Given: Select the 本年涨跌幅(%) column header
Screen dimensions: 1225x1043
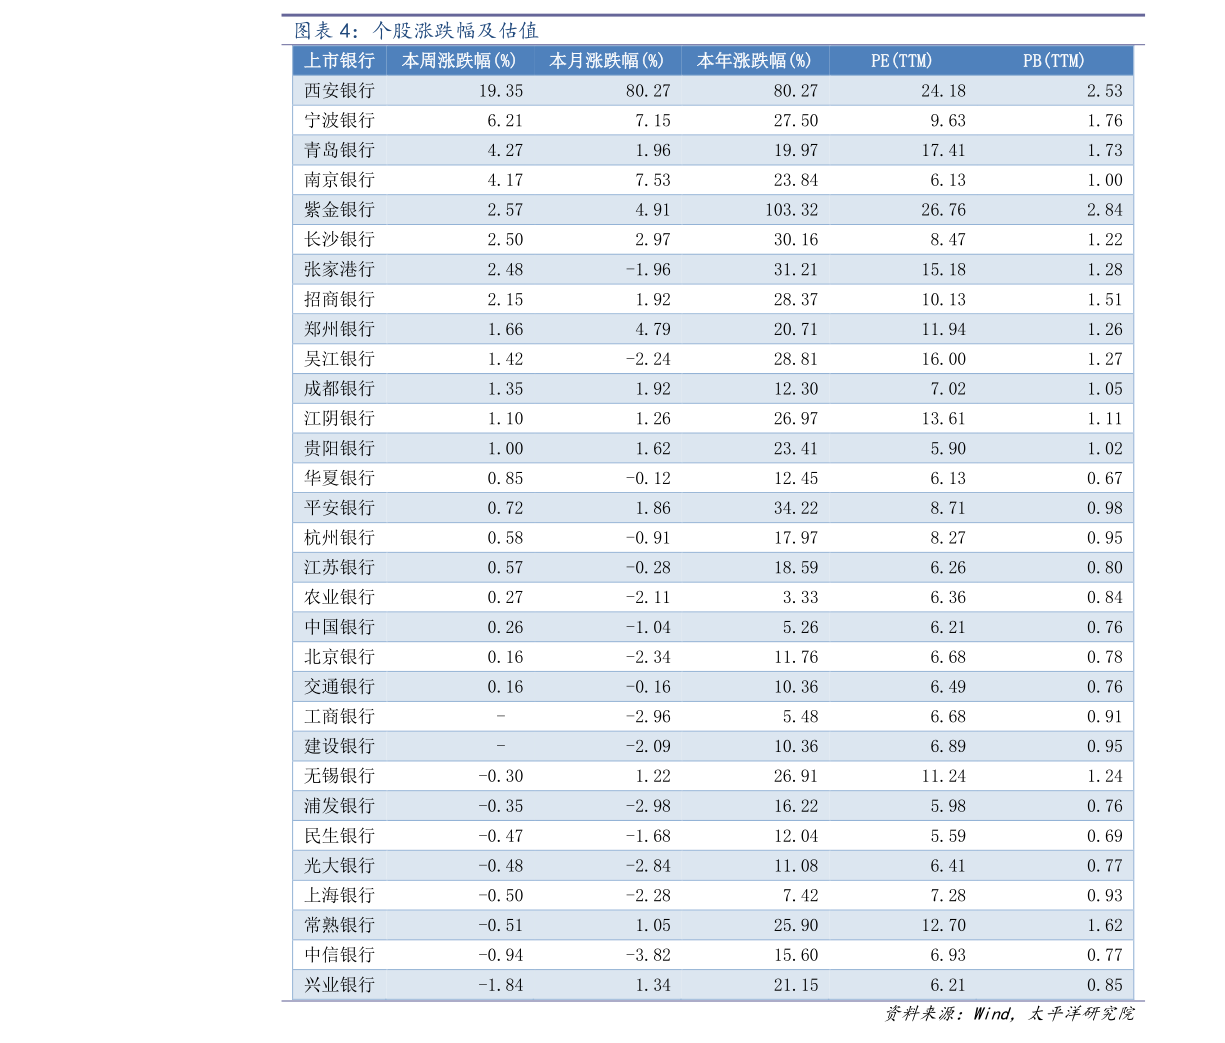Looking at the screenshot, I should point(754,61).
